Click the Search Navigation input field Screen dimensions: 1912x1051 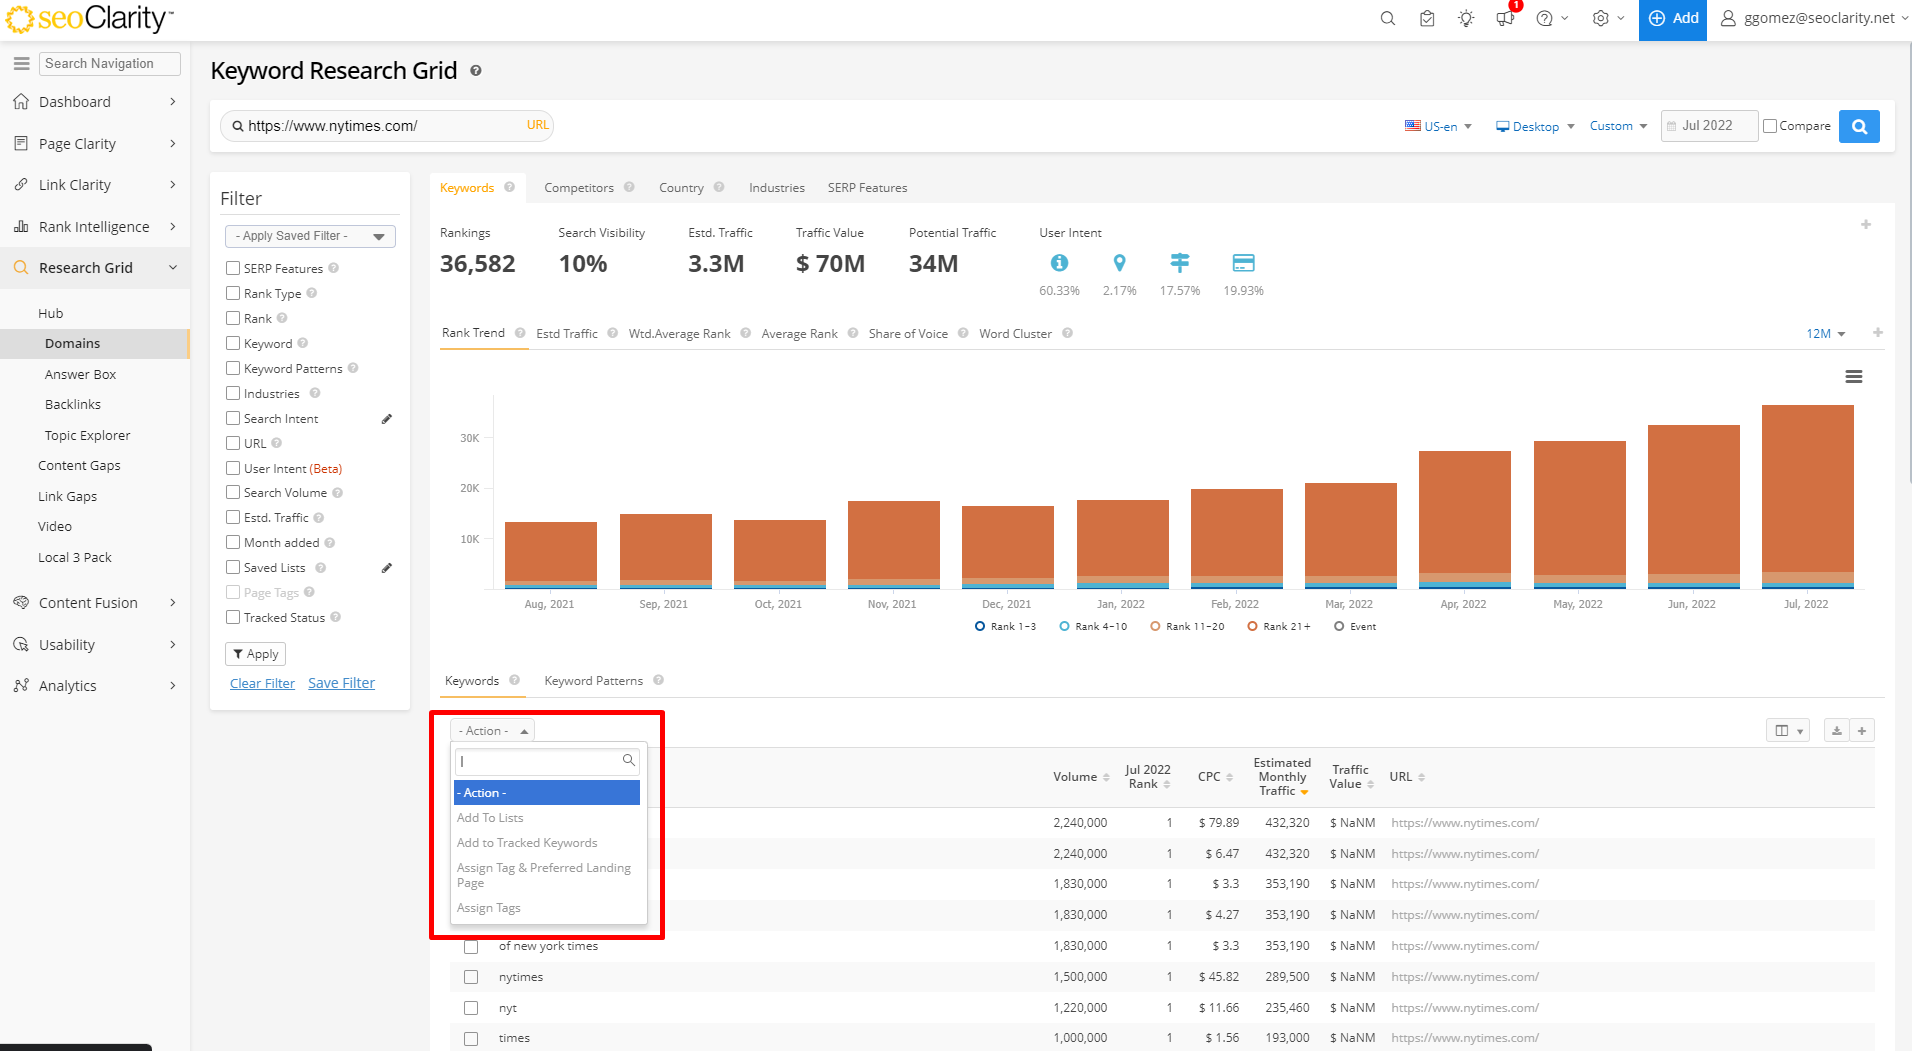point(110,63)
